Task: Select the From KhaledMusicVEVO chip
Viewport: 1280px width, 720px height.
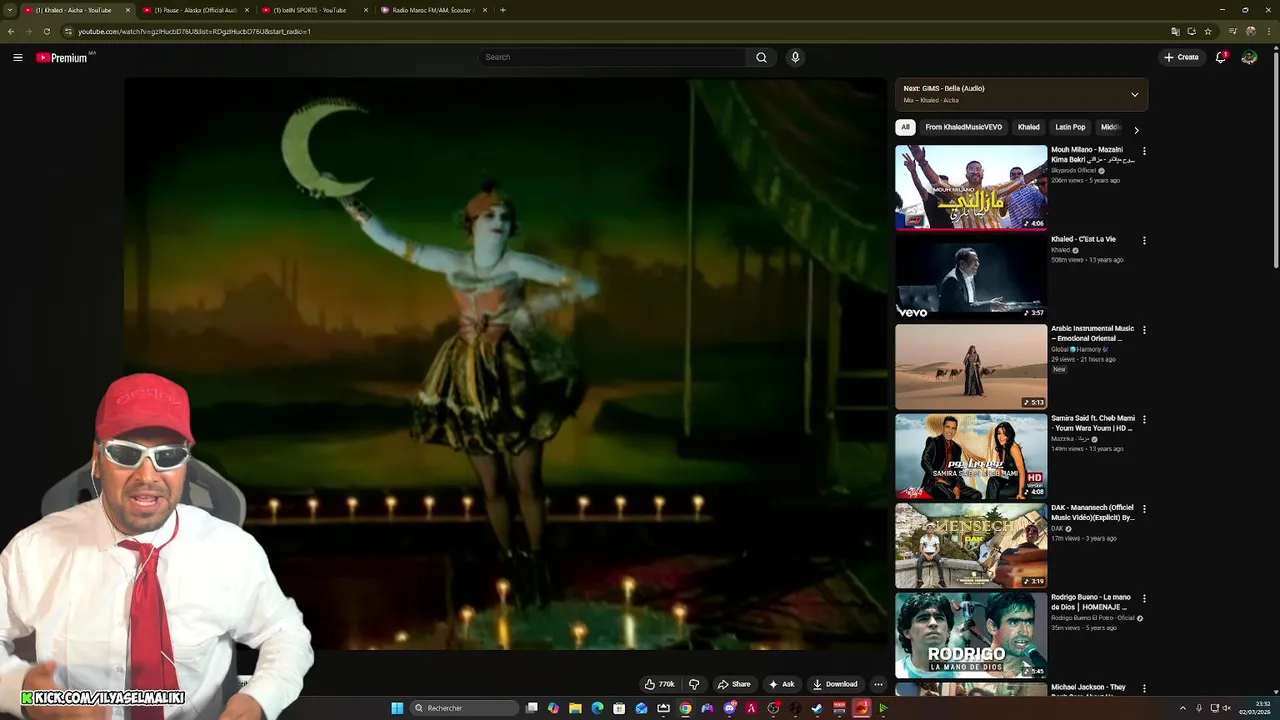Action: click(963, 127)
